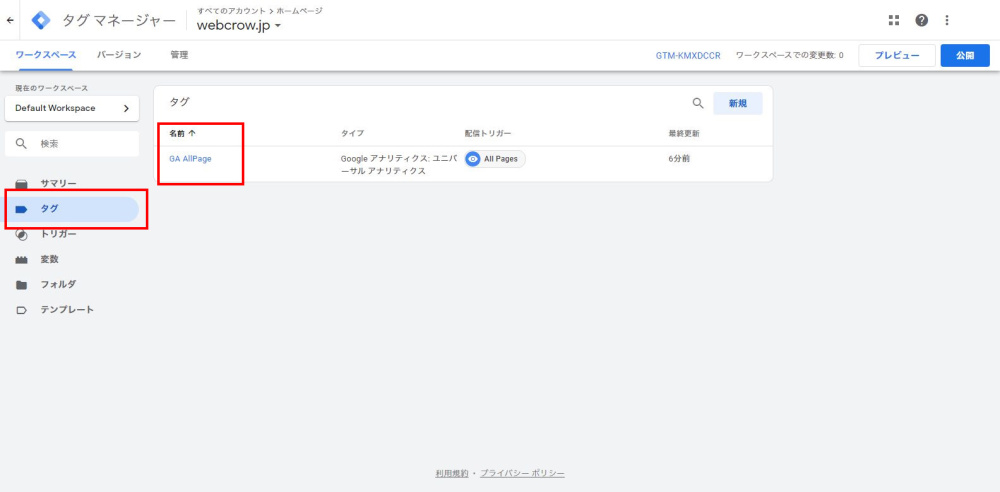
Task: Click the sidebar search magnifier icon
Action: (21, 144)
